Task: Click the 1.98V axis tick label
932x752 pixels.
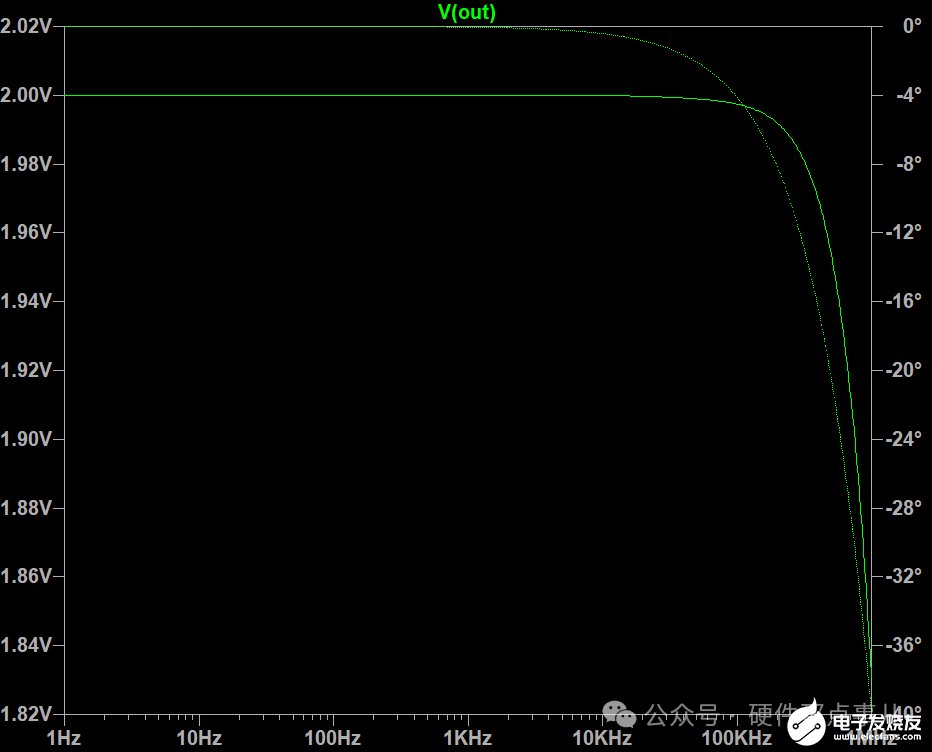Action: tap(26, 164)
